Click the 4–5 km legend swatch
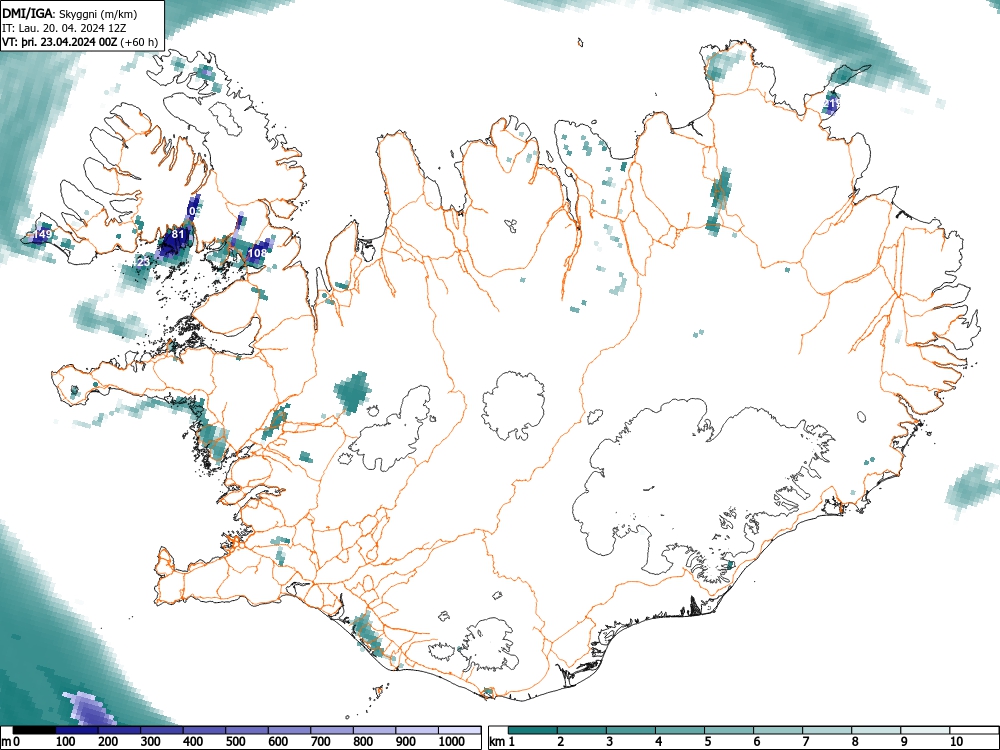Image resolution: width=1000 pixels, height=750 pixels. [x=679, y=730]
